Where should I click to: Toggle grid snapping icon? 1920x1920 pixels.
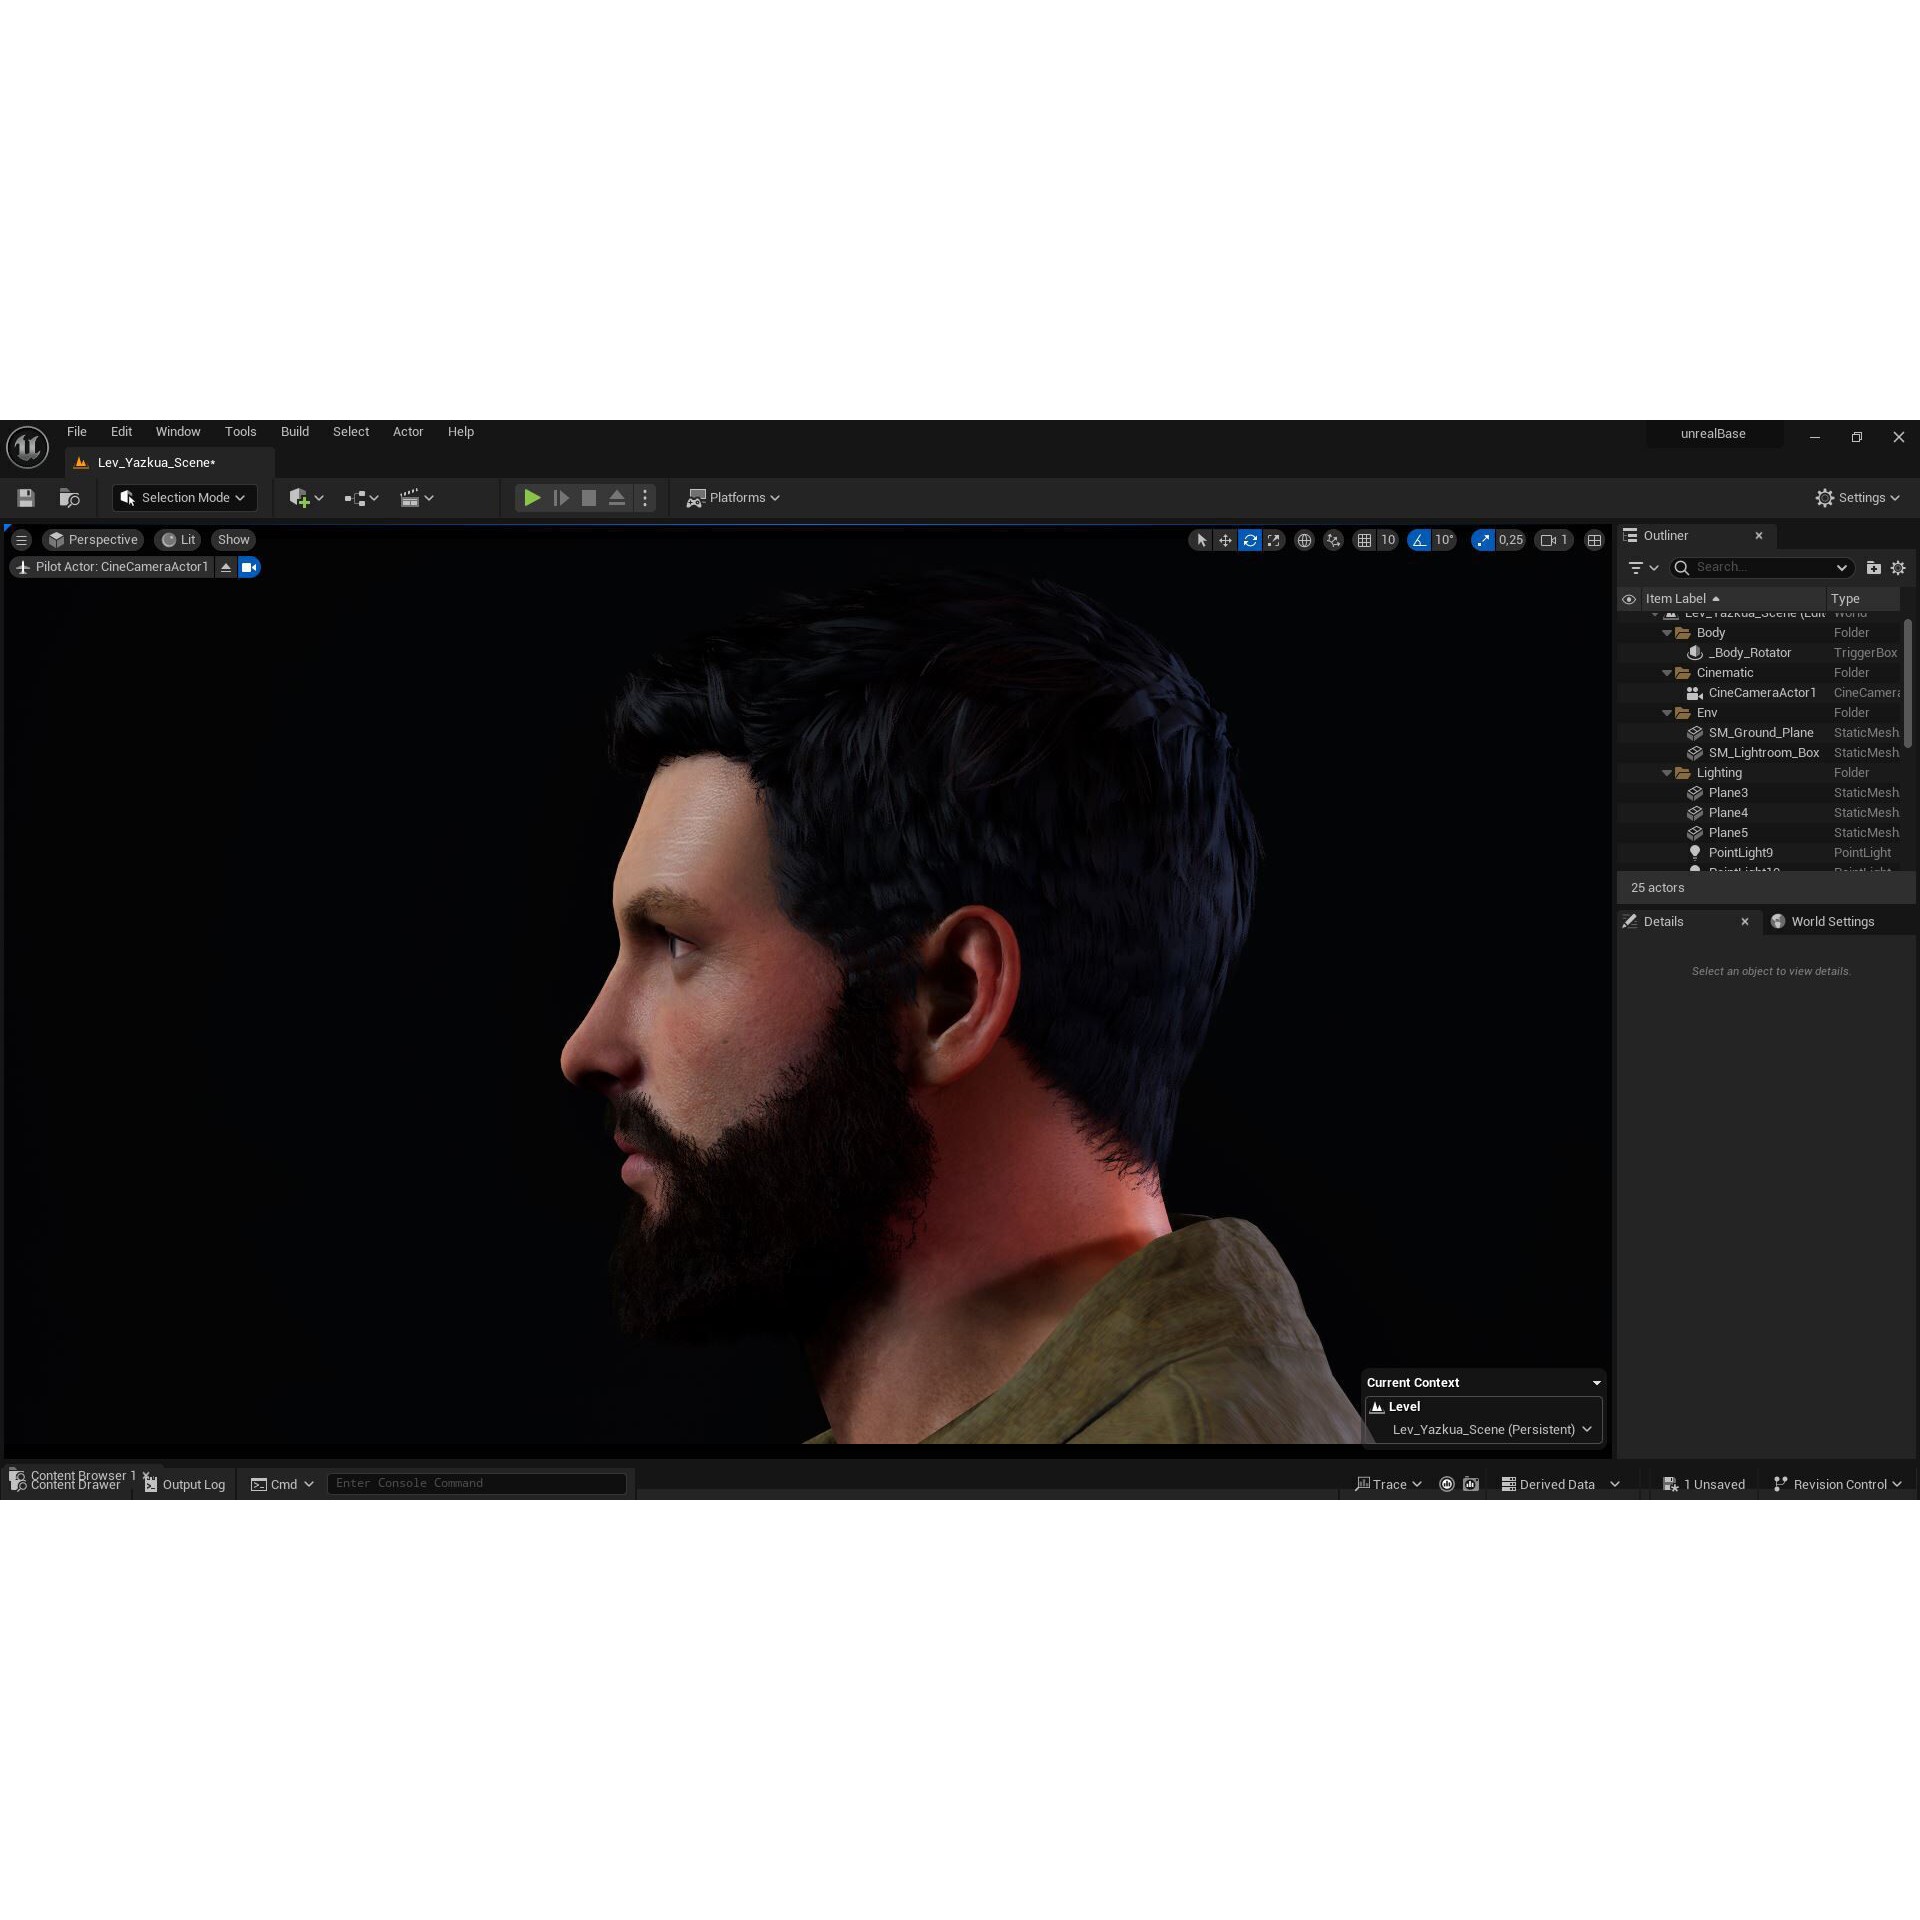pos(1364,540)
